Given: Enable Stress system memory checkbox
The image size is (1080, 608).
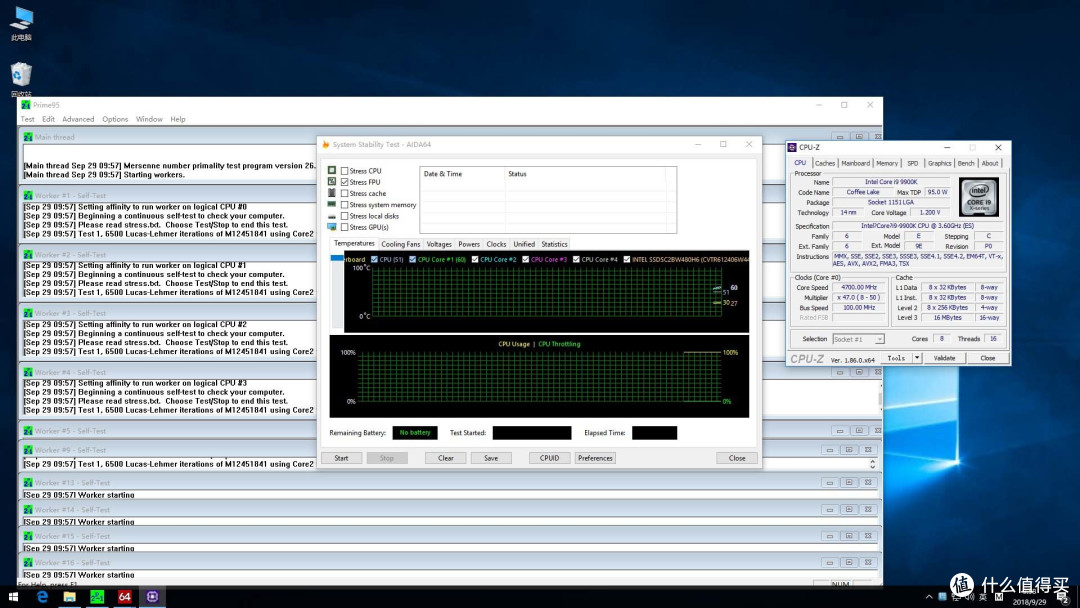Looking at the screenshot, I should 344,205.
